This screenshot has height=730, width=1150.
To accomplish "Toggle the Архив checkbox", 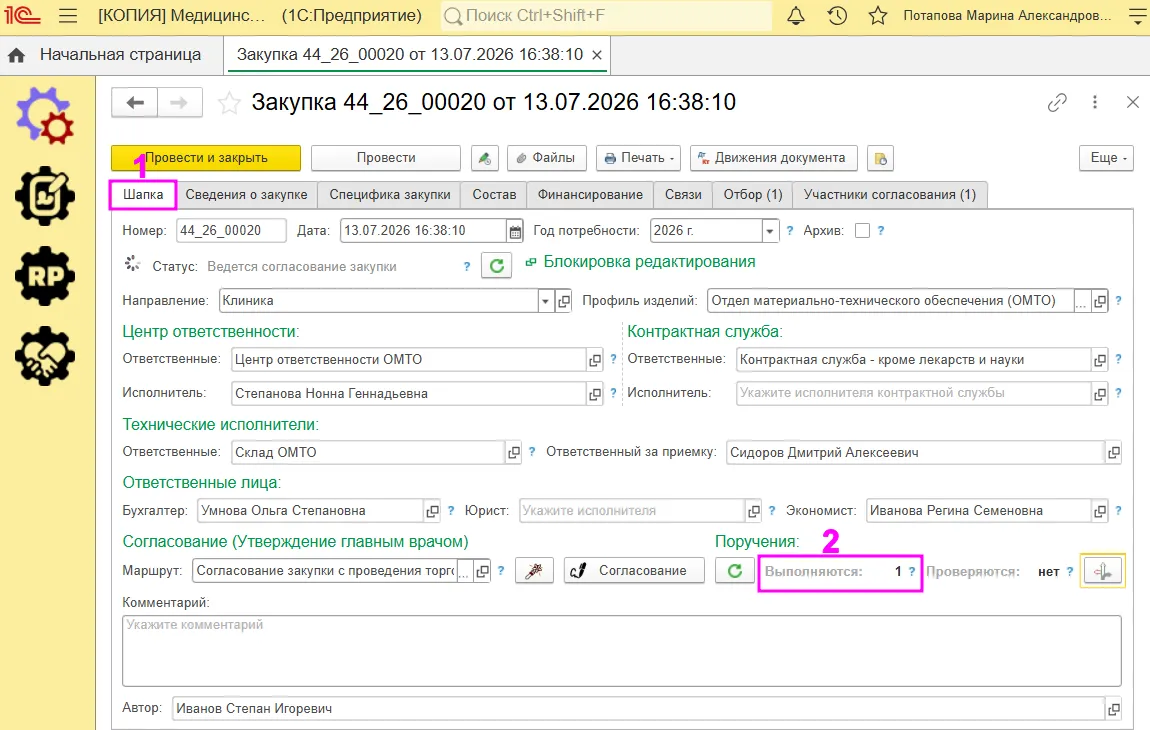I will coord(862,230).
